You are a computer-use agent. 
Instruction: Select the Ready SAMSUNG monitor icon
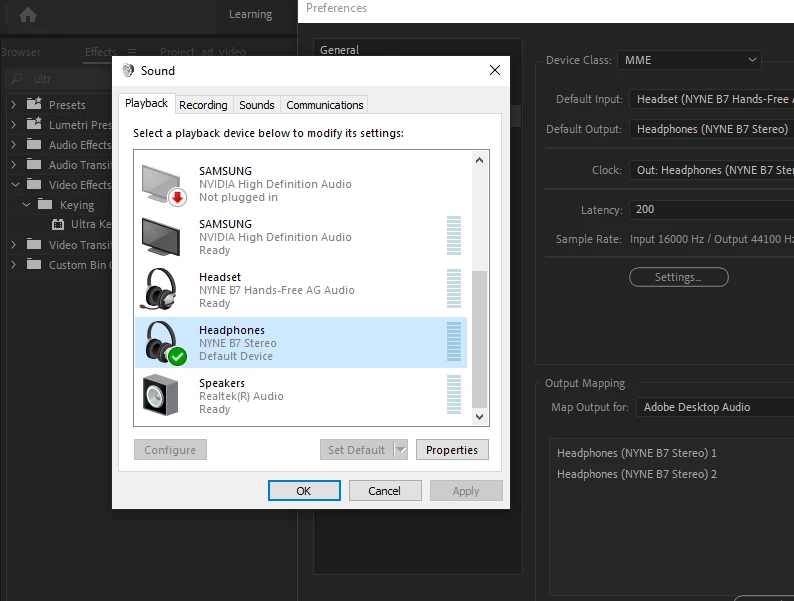(161, 237)
